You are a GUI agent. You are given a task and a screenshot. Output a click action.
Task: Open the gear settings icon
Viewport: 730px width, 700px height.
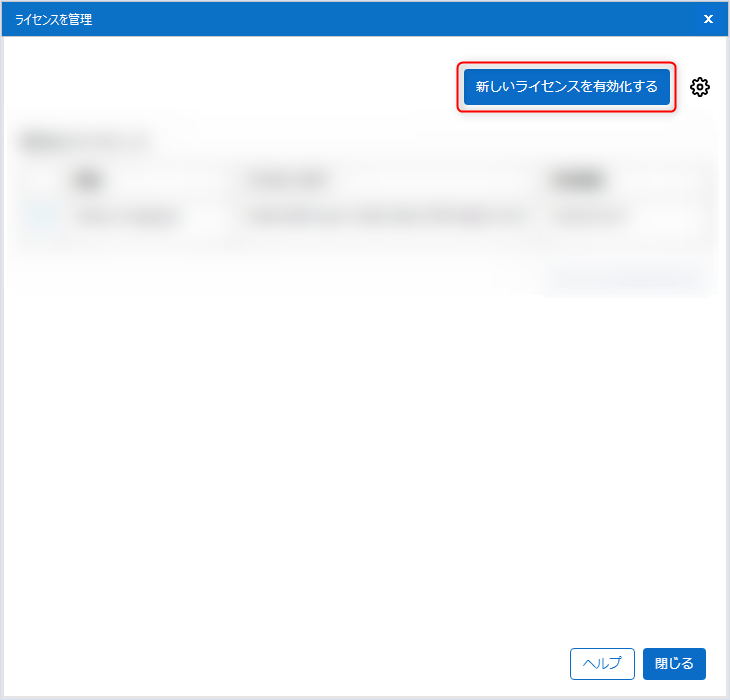point(700,87)
